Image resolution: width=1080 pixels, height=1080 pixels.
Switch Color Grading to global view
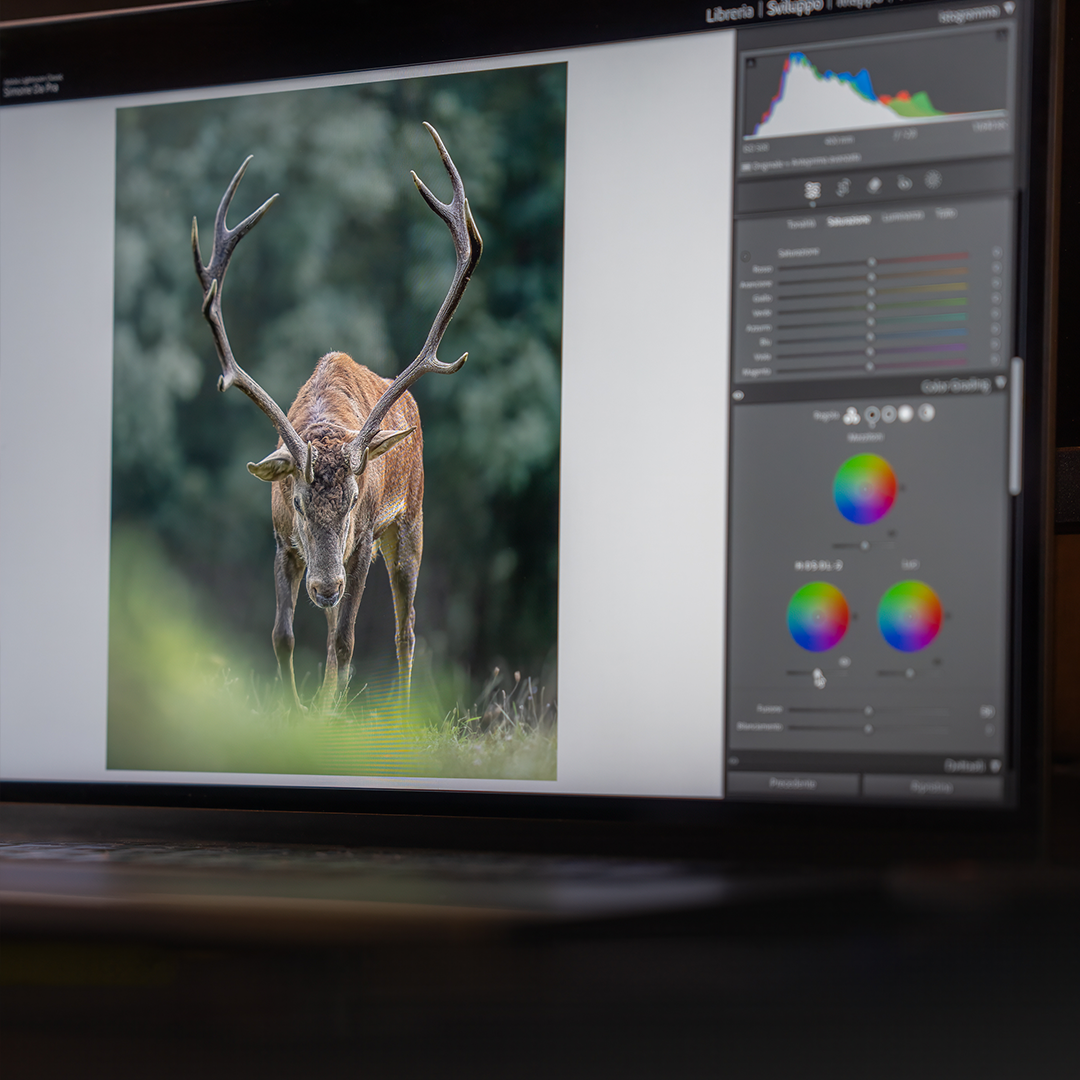click(926, 412)
